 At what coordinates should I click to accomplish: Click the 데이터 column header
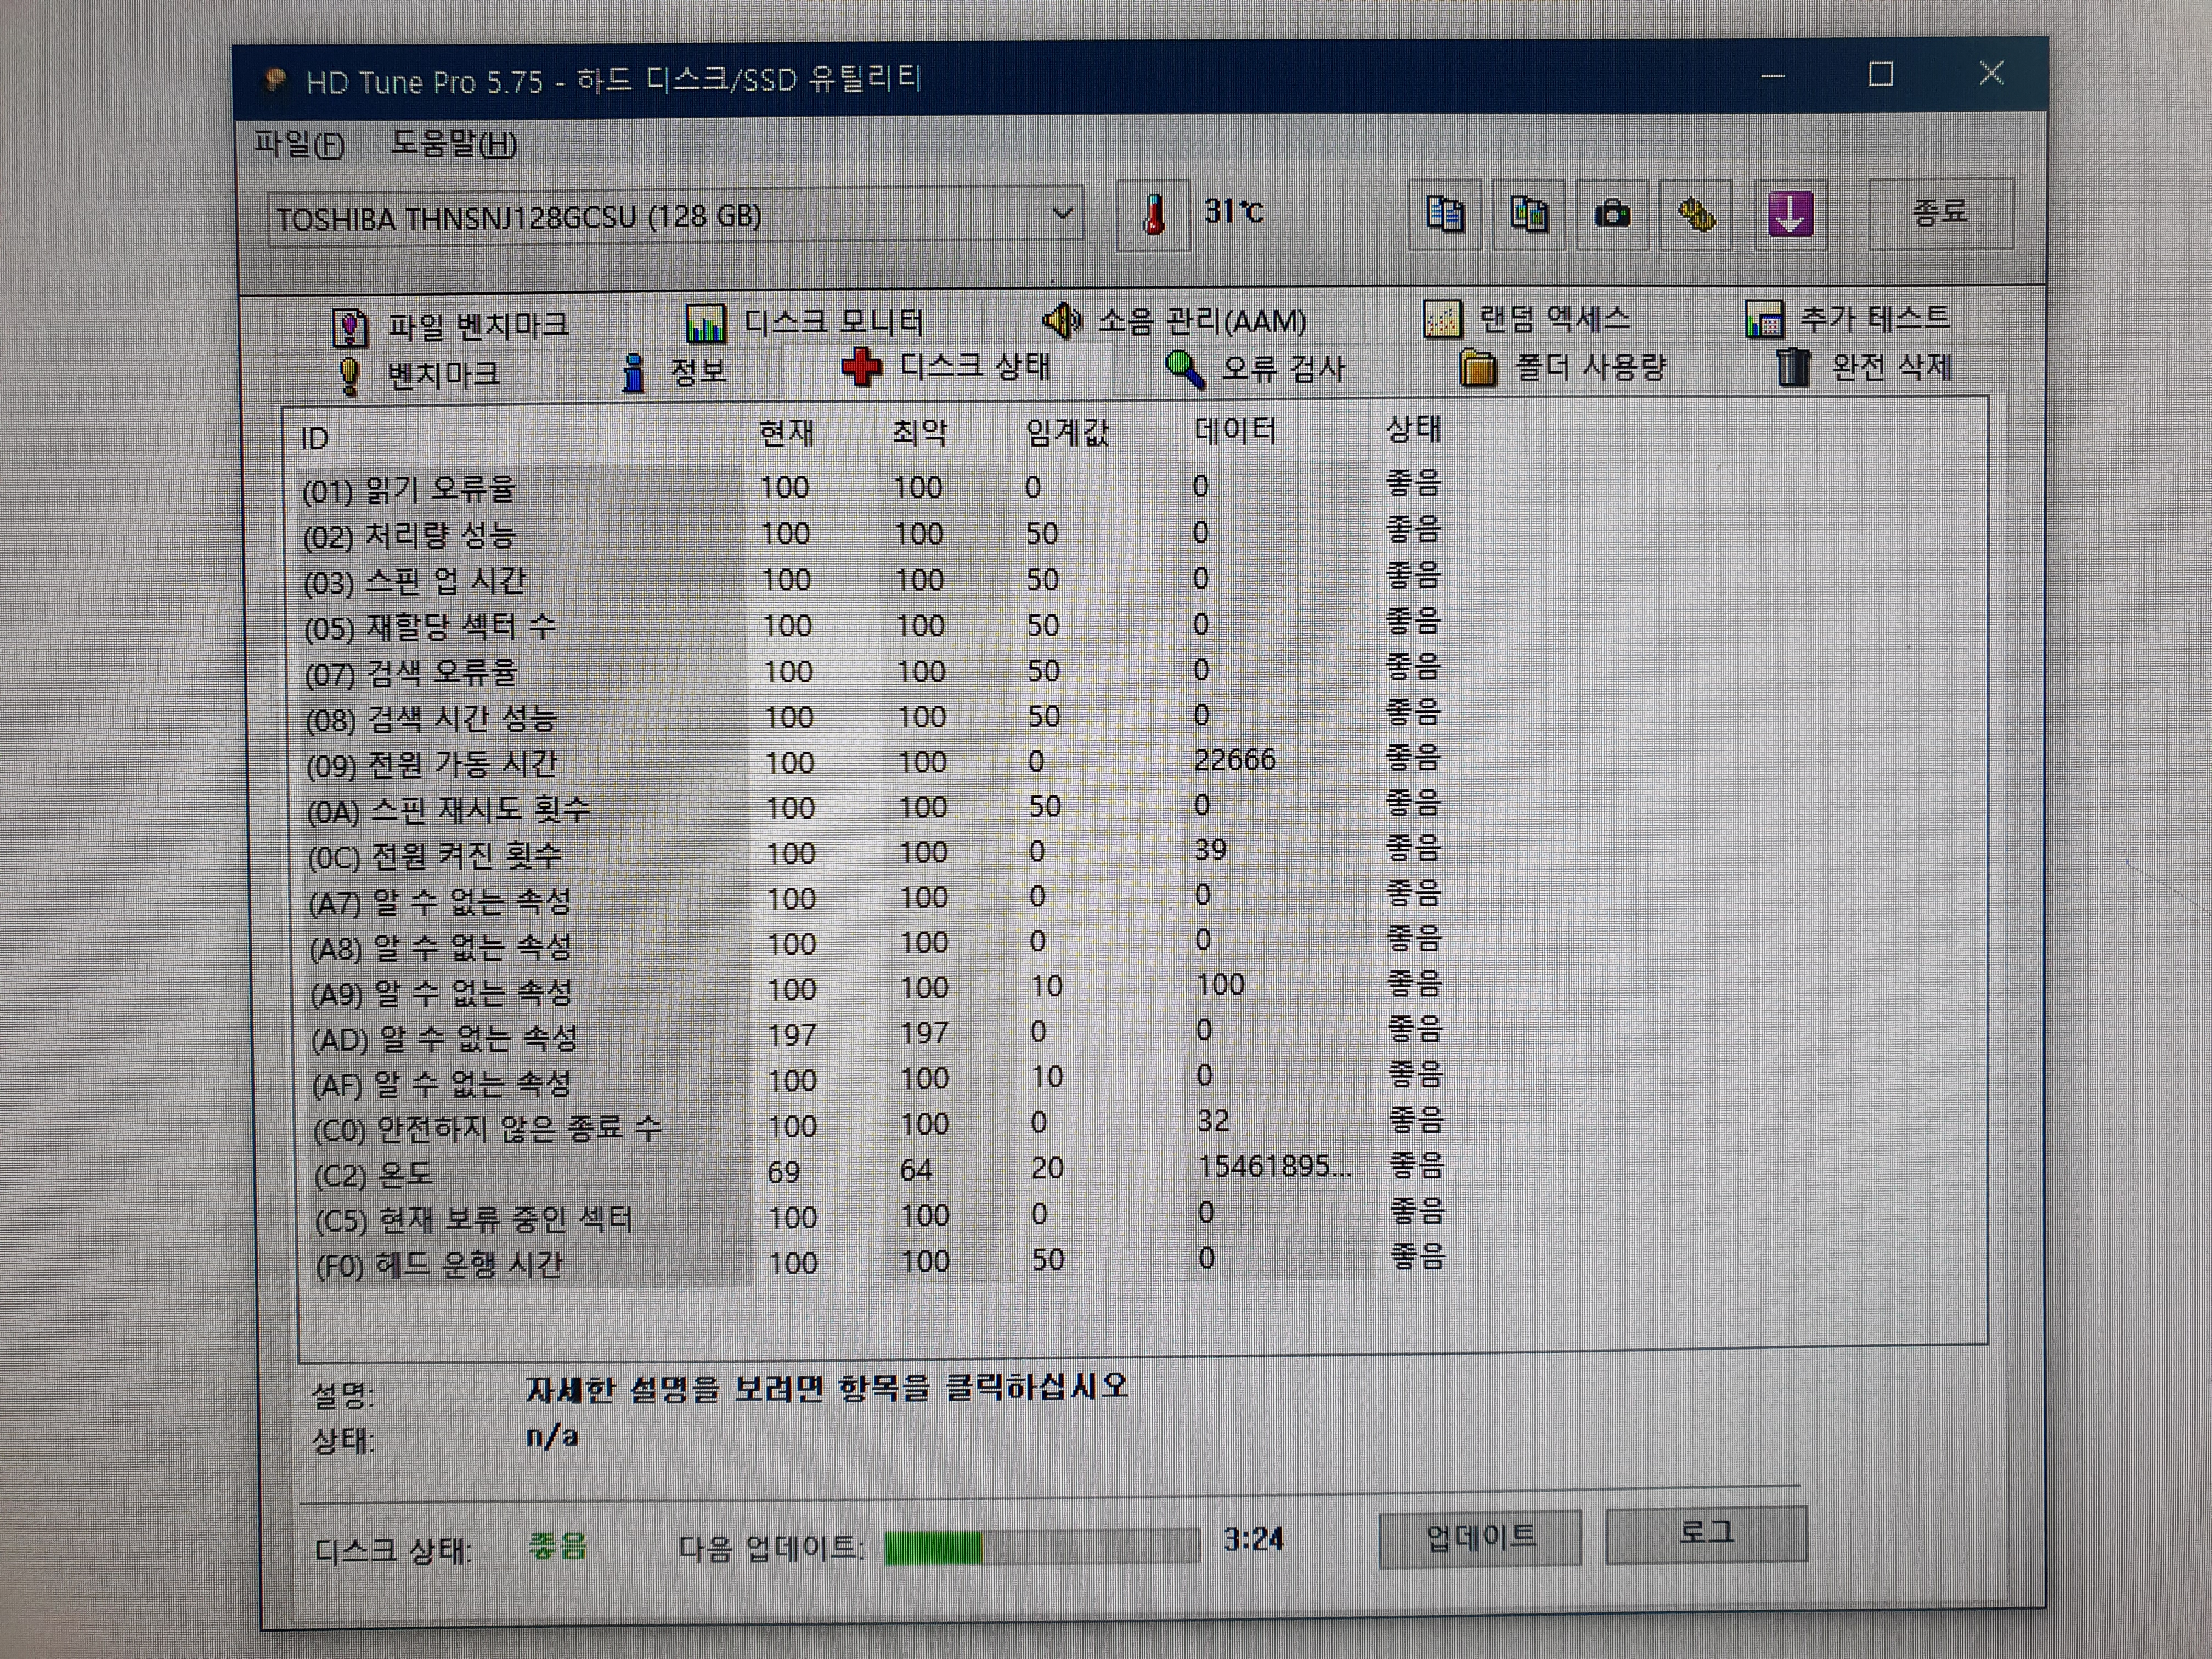pyautogui.click(x=1235, y=431)
